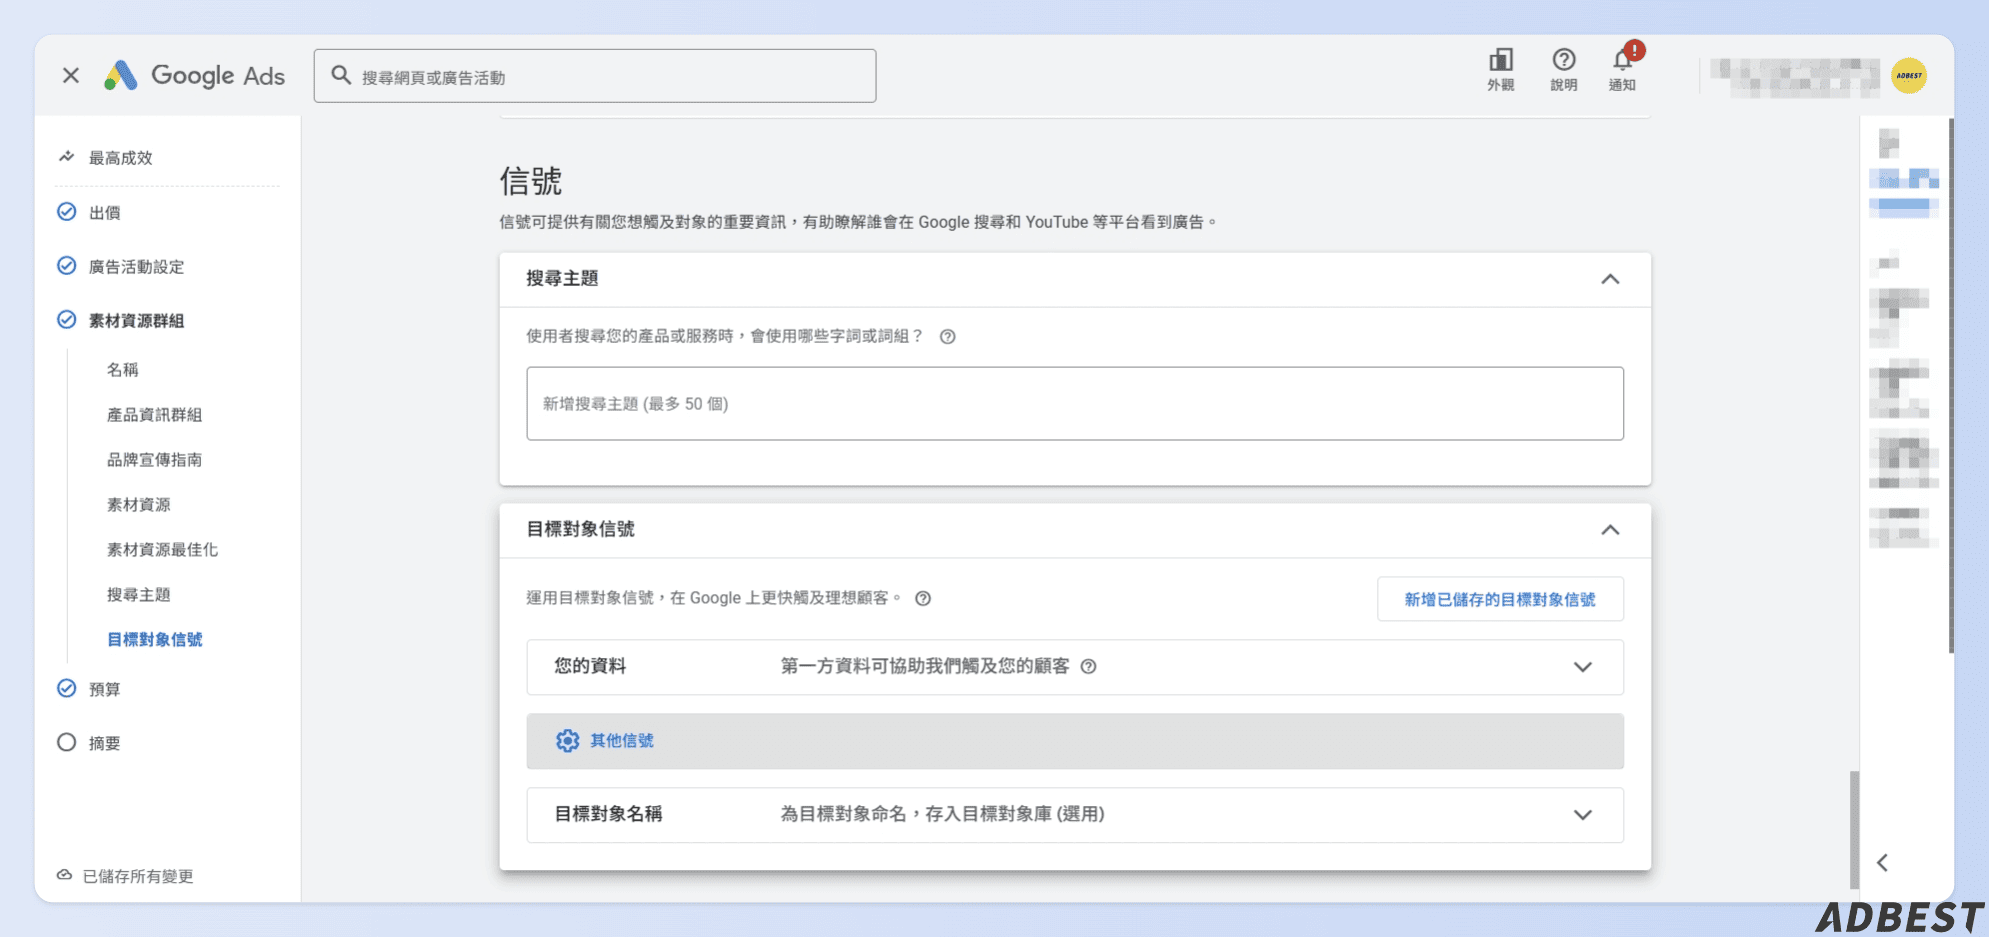Viewport: 1989px width, 937px height.
Task: Click the 最高成效 performance icon
Action: [67, 157]
